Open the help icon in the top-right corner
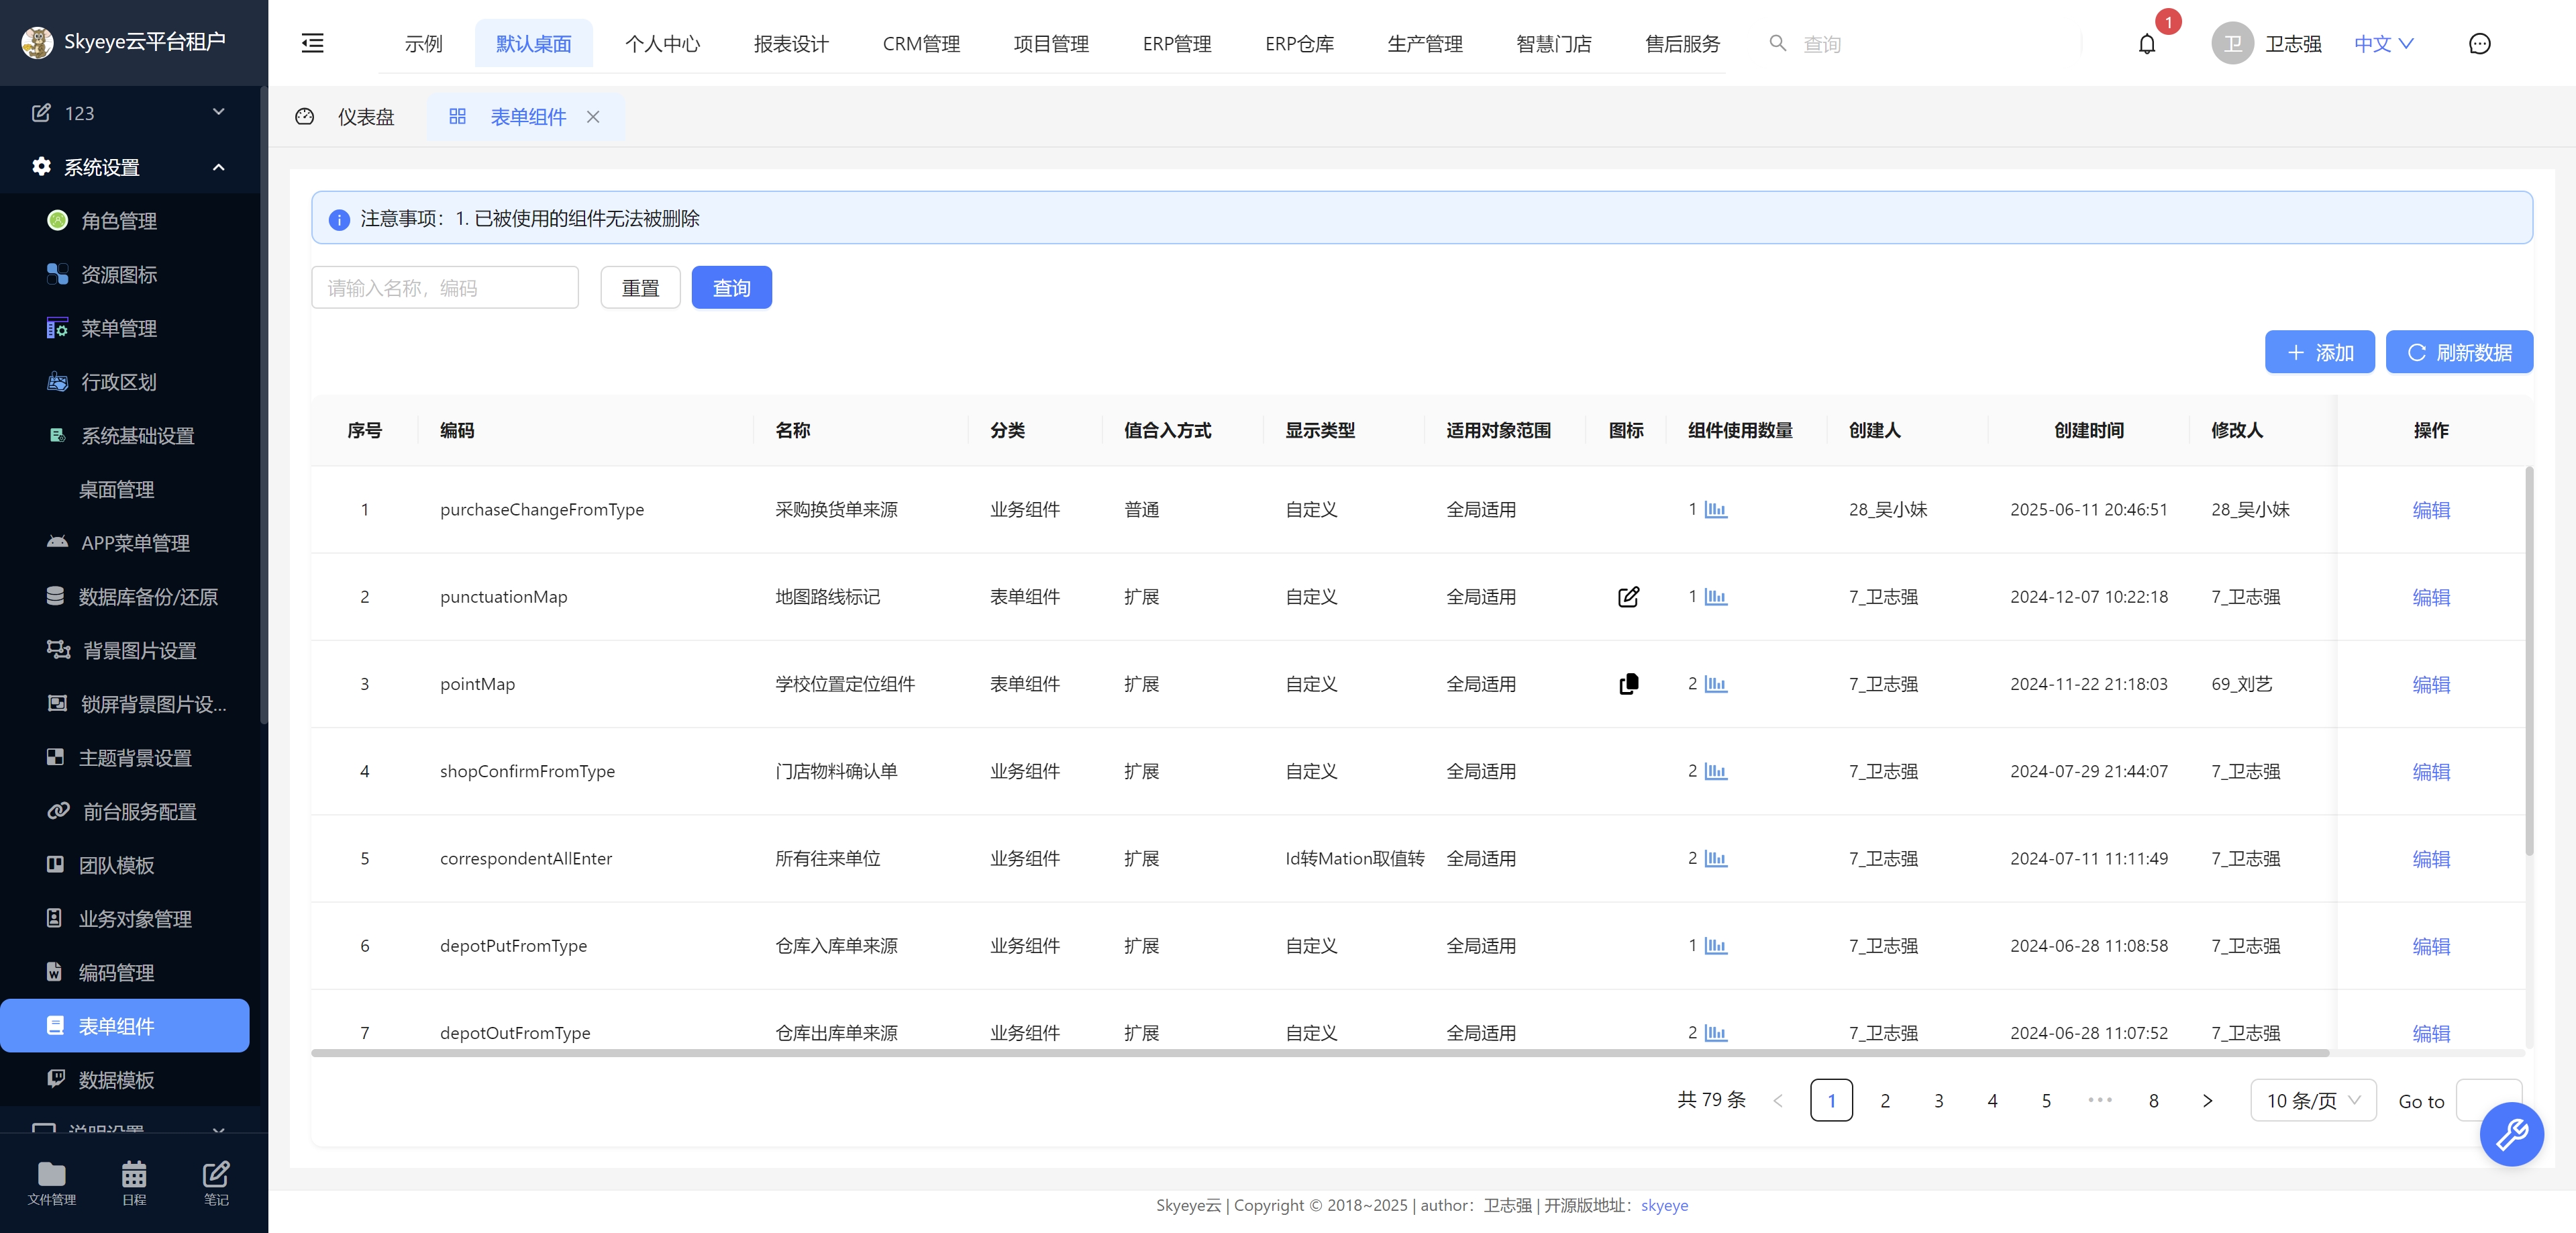Screen dimensions: 2576x1233 tap(2480, 43)
